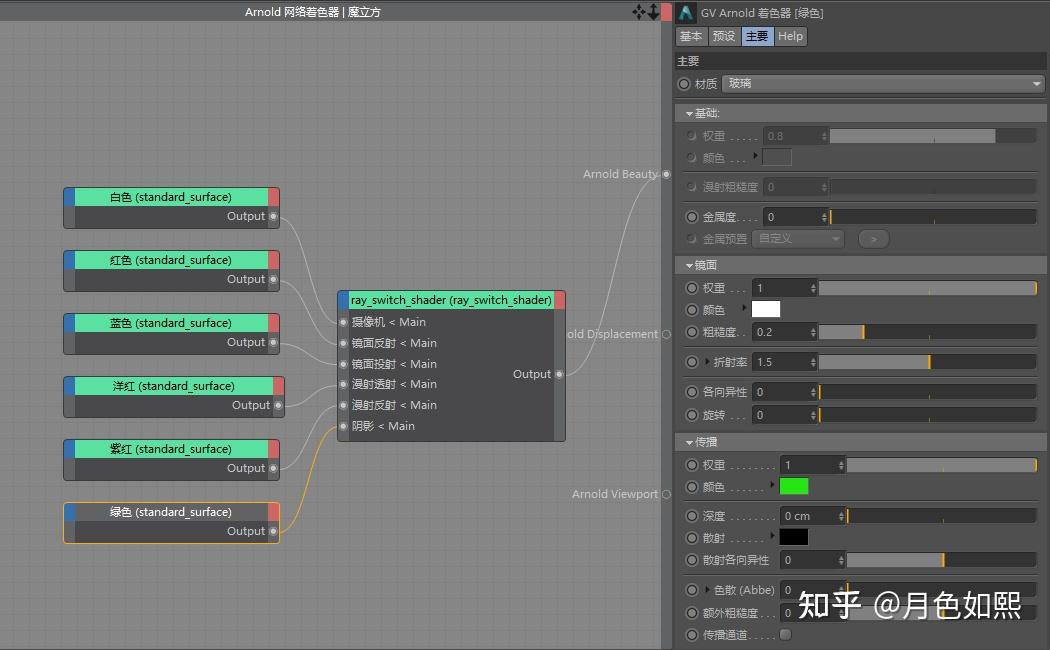This screenshot has height=650, width=1050.
Task: Click the green 颜色 swatch under 传播
Action: point(794,486)
